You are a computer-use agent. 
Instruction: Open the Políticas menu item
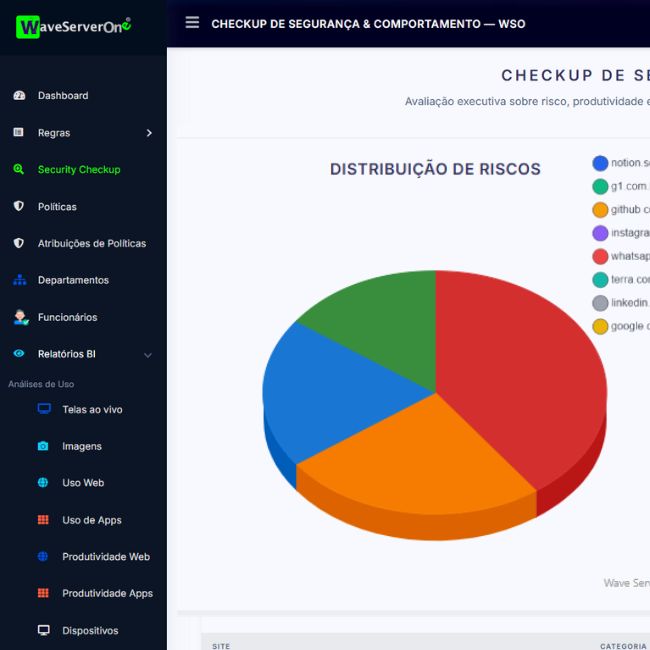pyautogui.click(x=57, y=207)
